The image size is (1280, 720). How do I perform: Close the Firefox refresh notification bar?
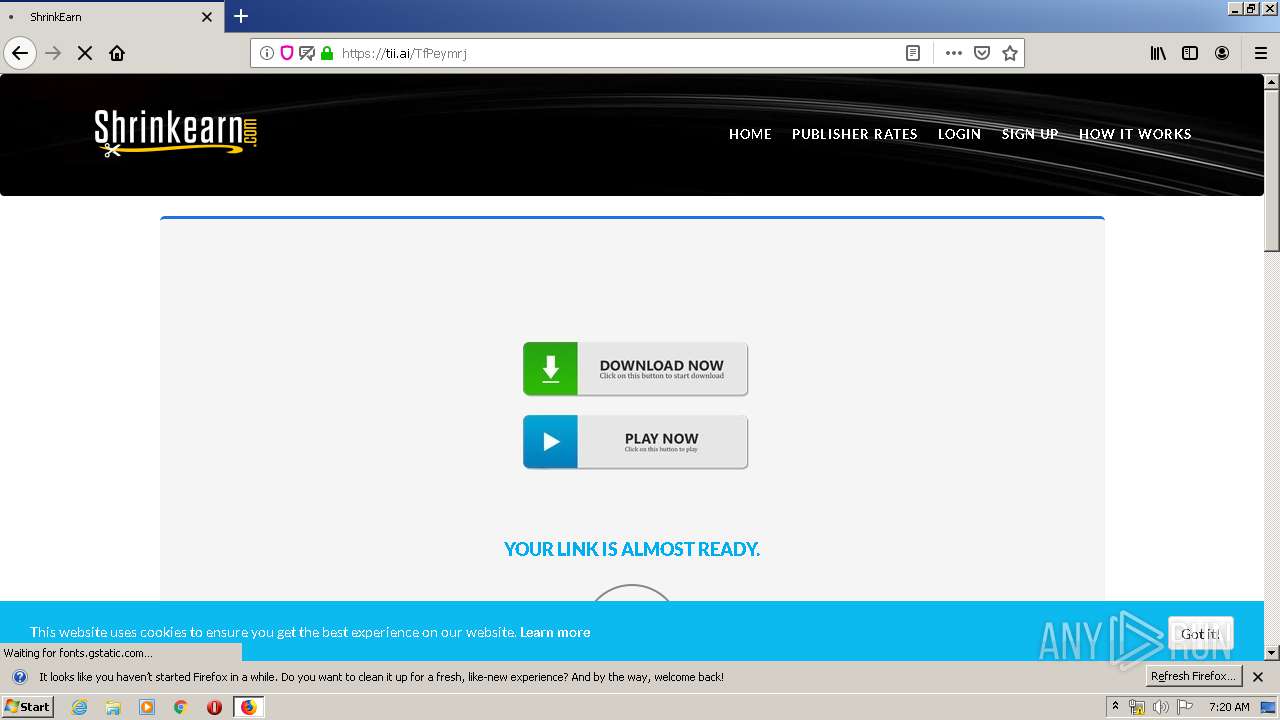[x=1258, y=677]
